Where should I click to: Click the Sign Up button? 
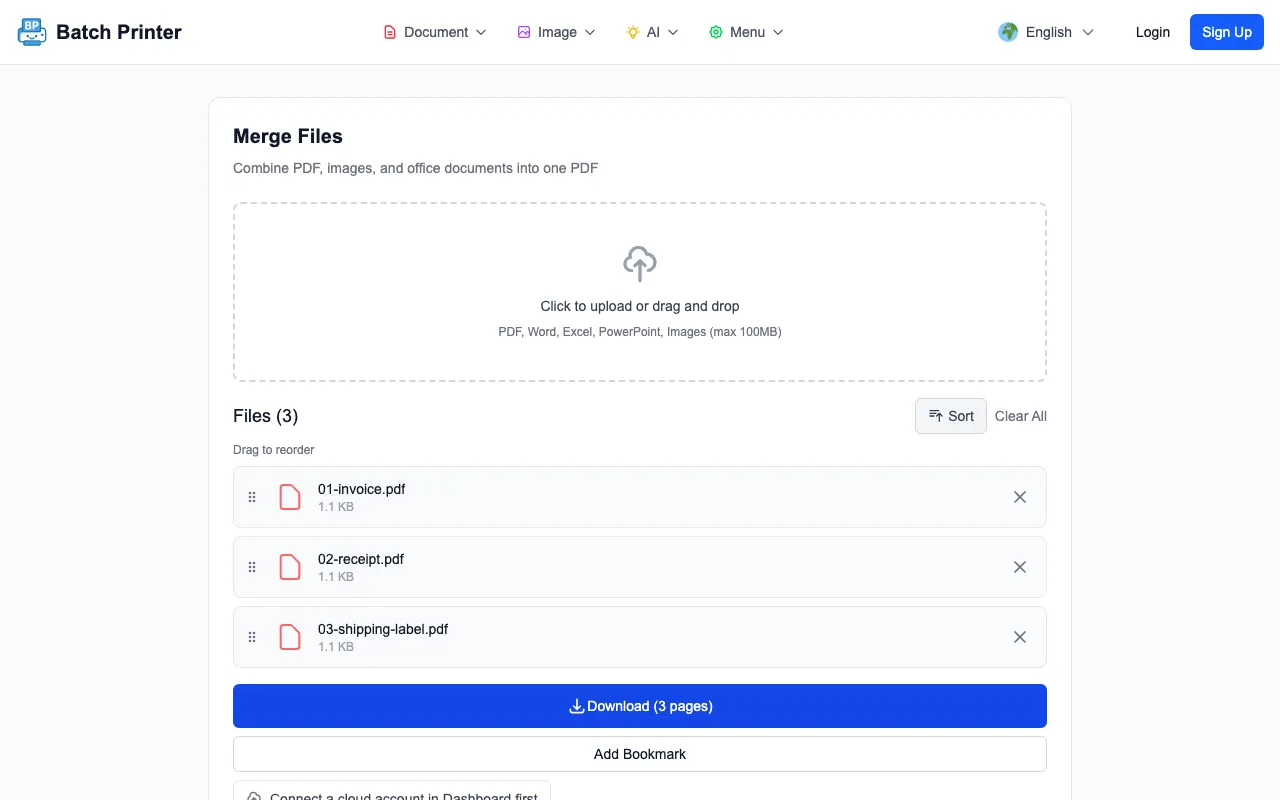point(1227,32)
